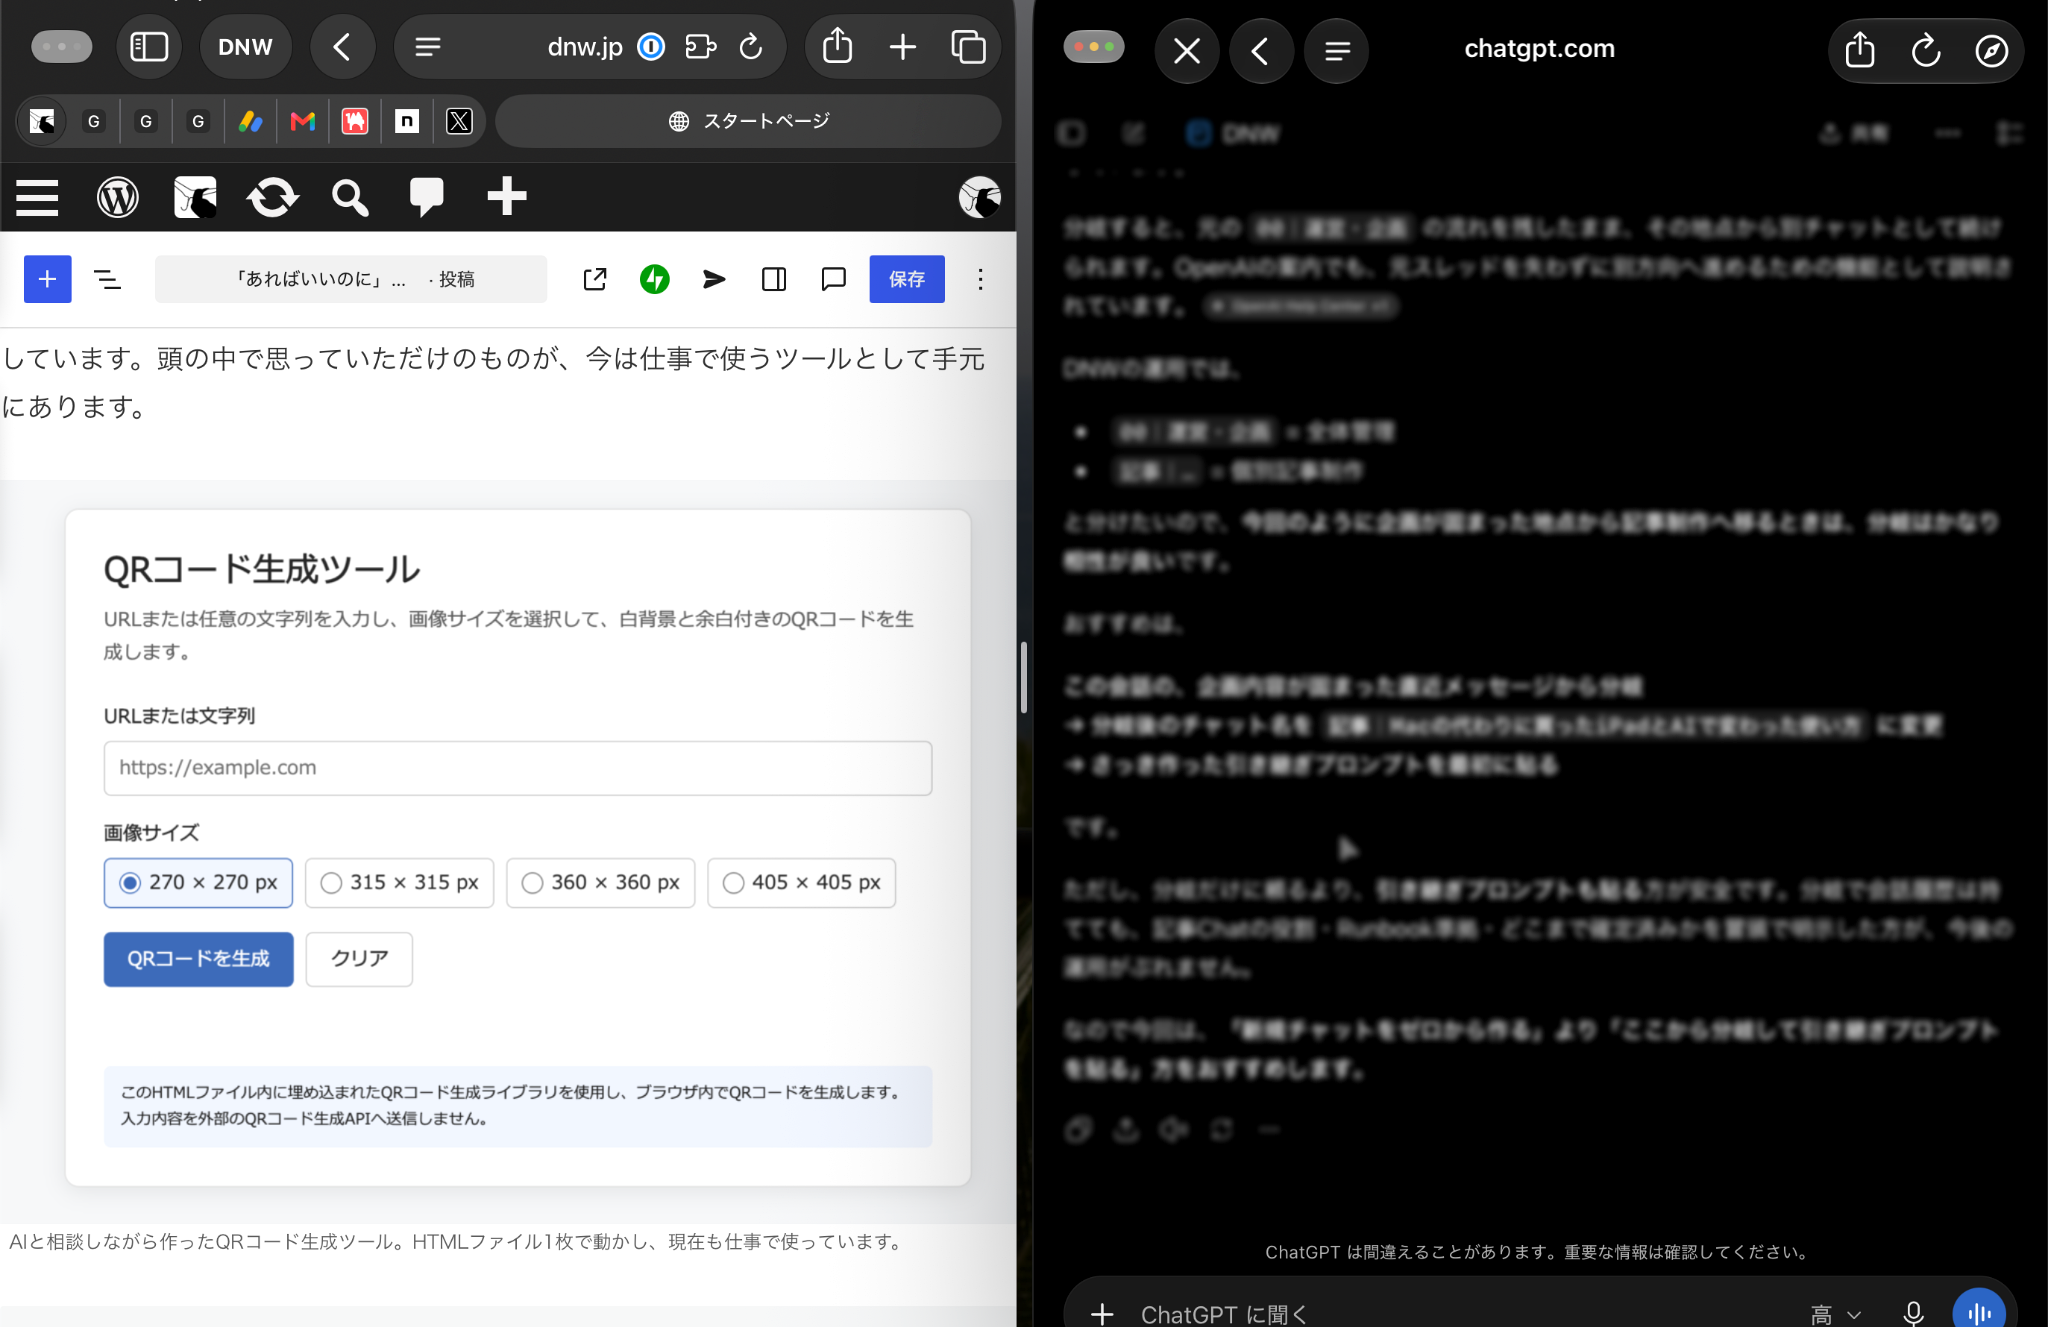This screenshot has height=1327, width=2048.
Task: Open the WordPress admin hamburger menu
Action: tap(37, 197)
